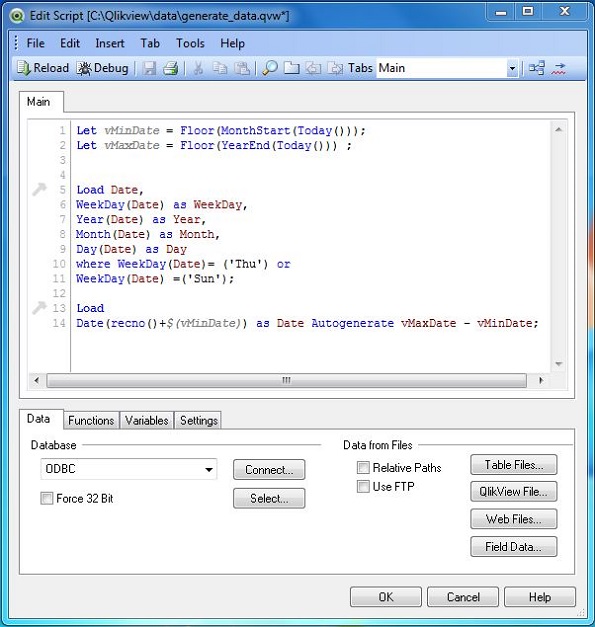
Task: Click script line 1 with vMinDate
Action: [x=221, y=130]
